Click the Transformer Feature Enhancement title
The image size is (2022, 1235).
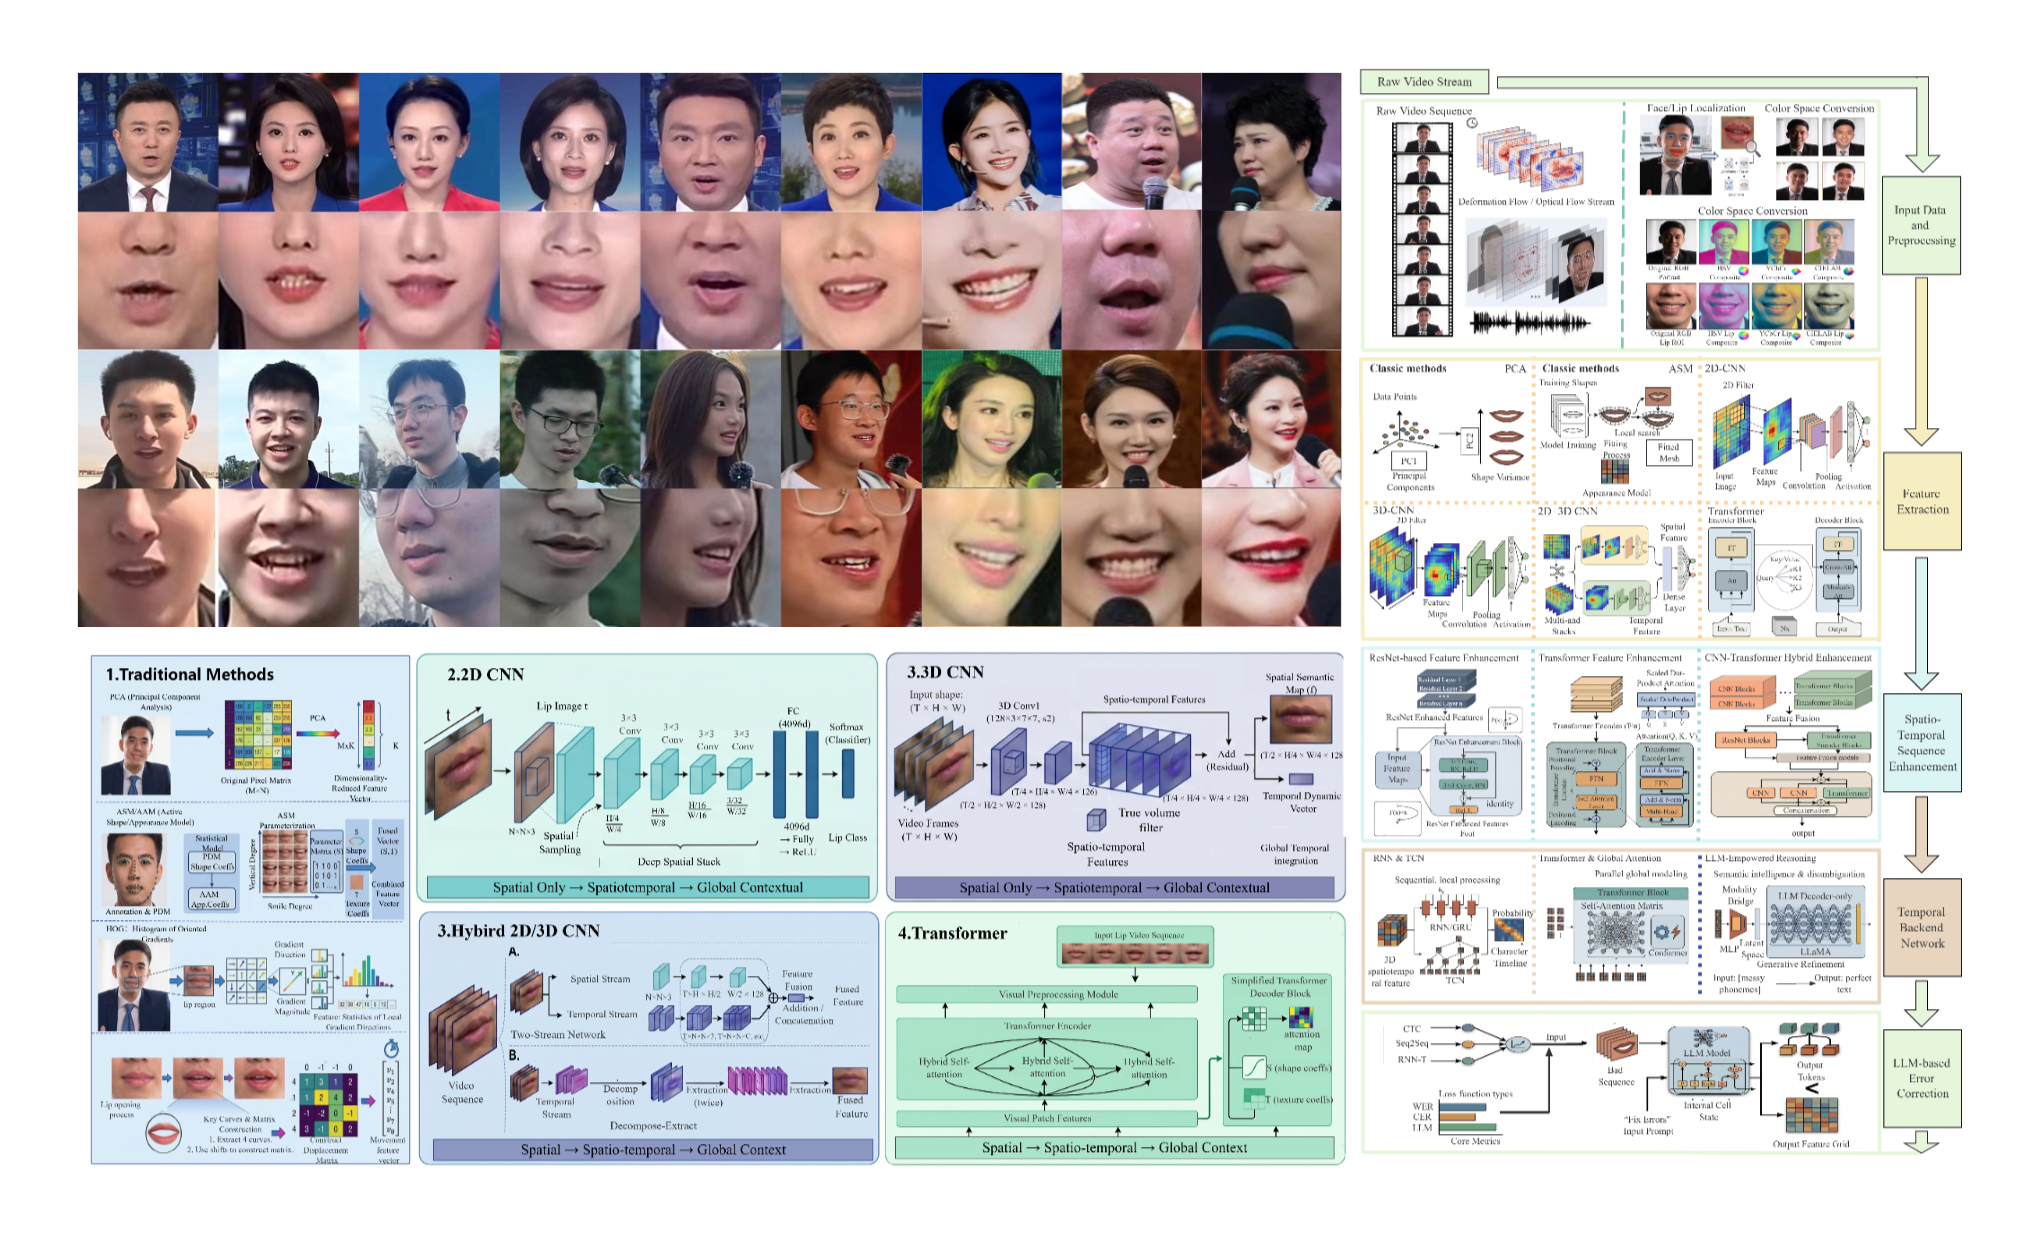pos(1610,658)
